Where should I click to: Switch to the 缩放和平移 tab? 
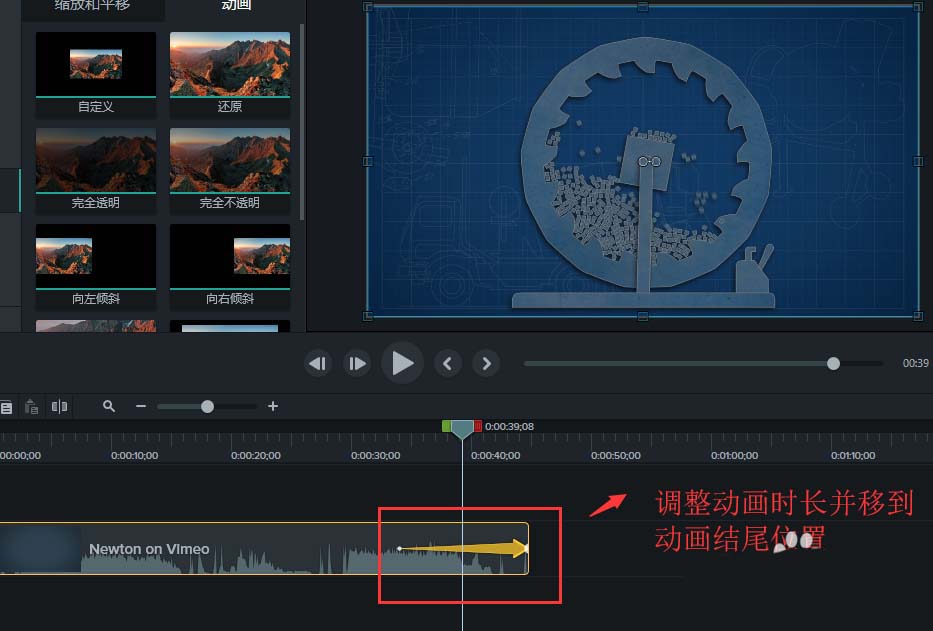click(x=92, y=5)
